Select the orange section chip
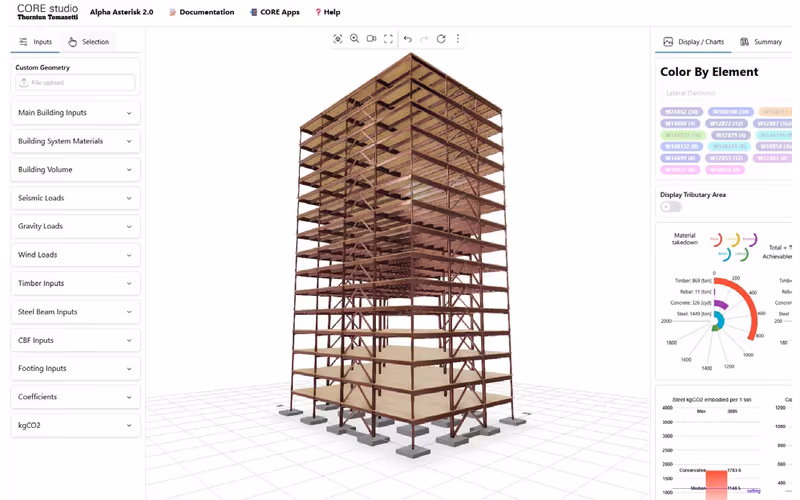The image size is (800, 500). tap(775, 112)
